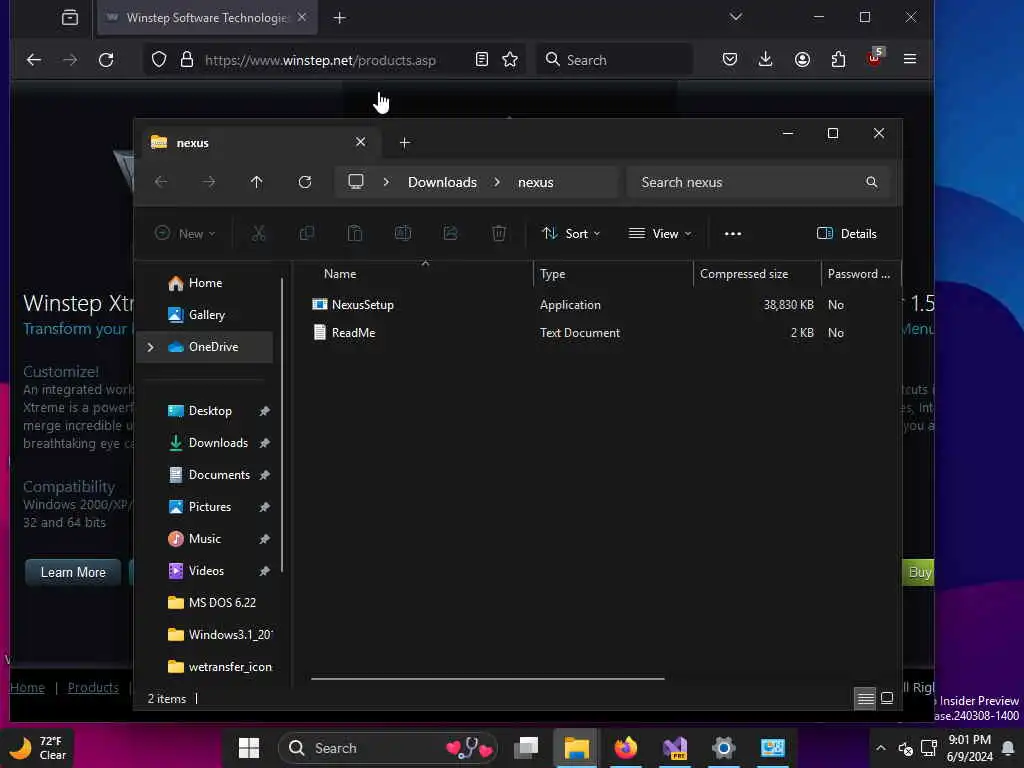Screen dimensions: 1024x768
Task: Click the Copy icon in Explorer toolbar
Action: coord(306,233)
